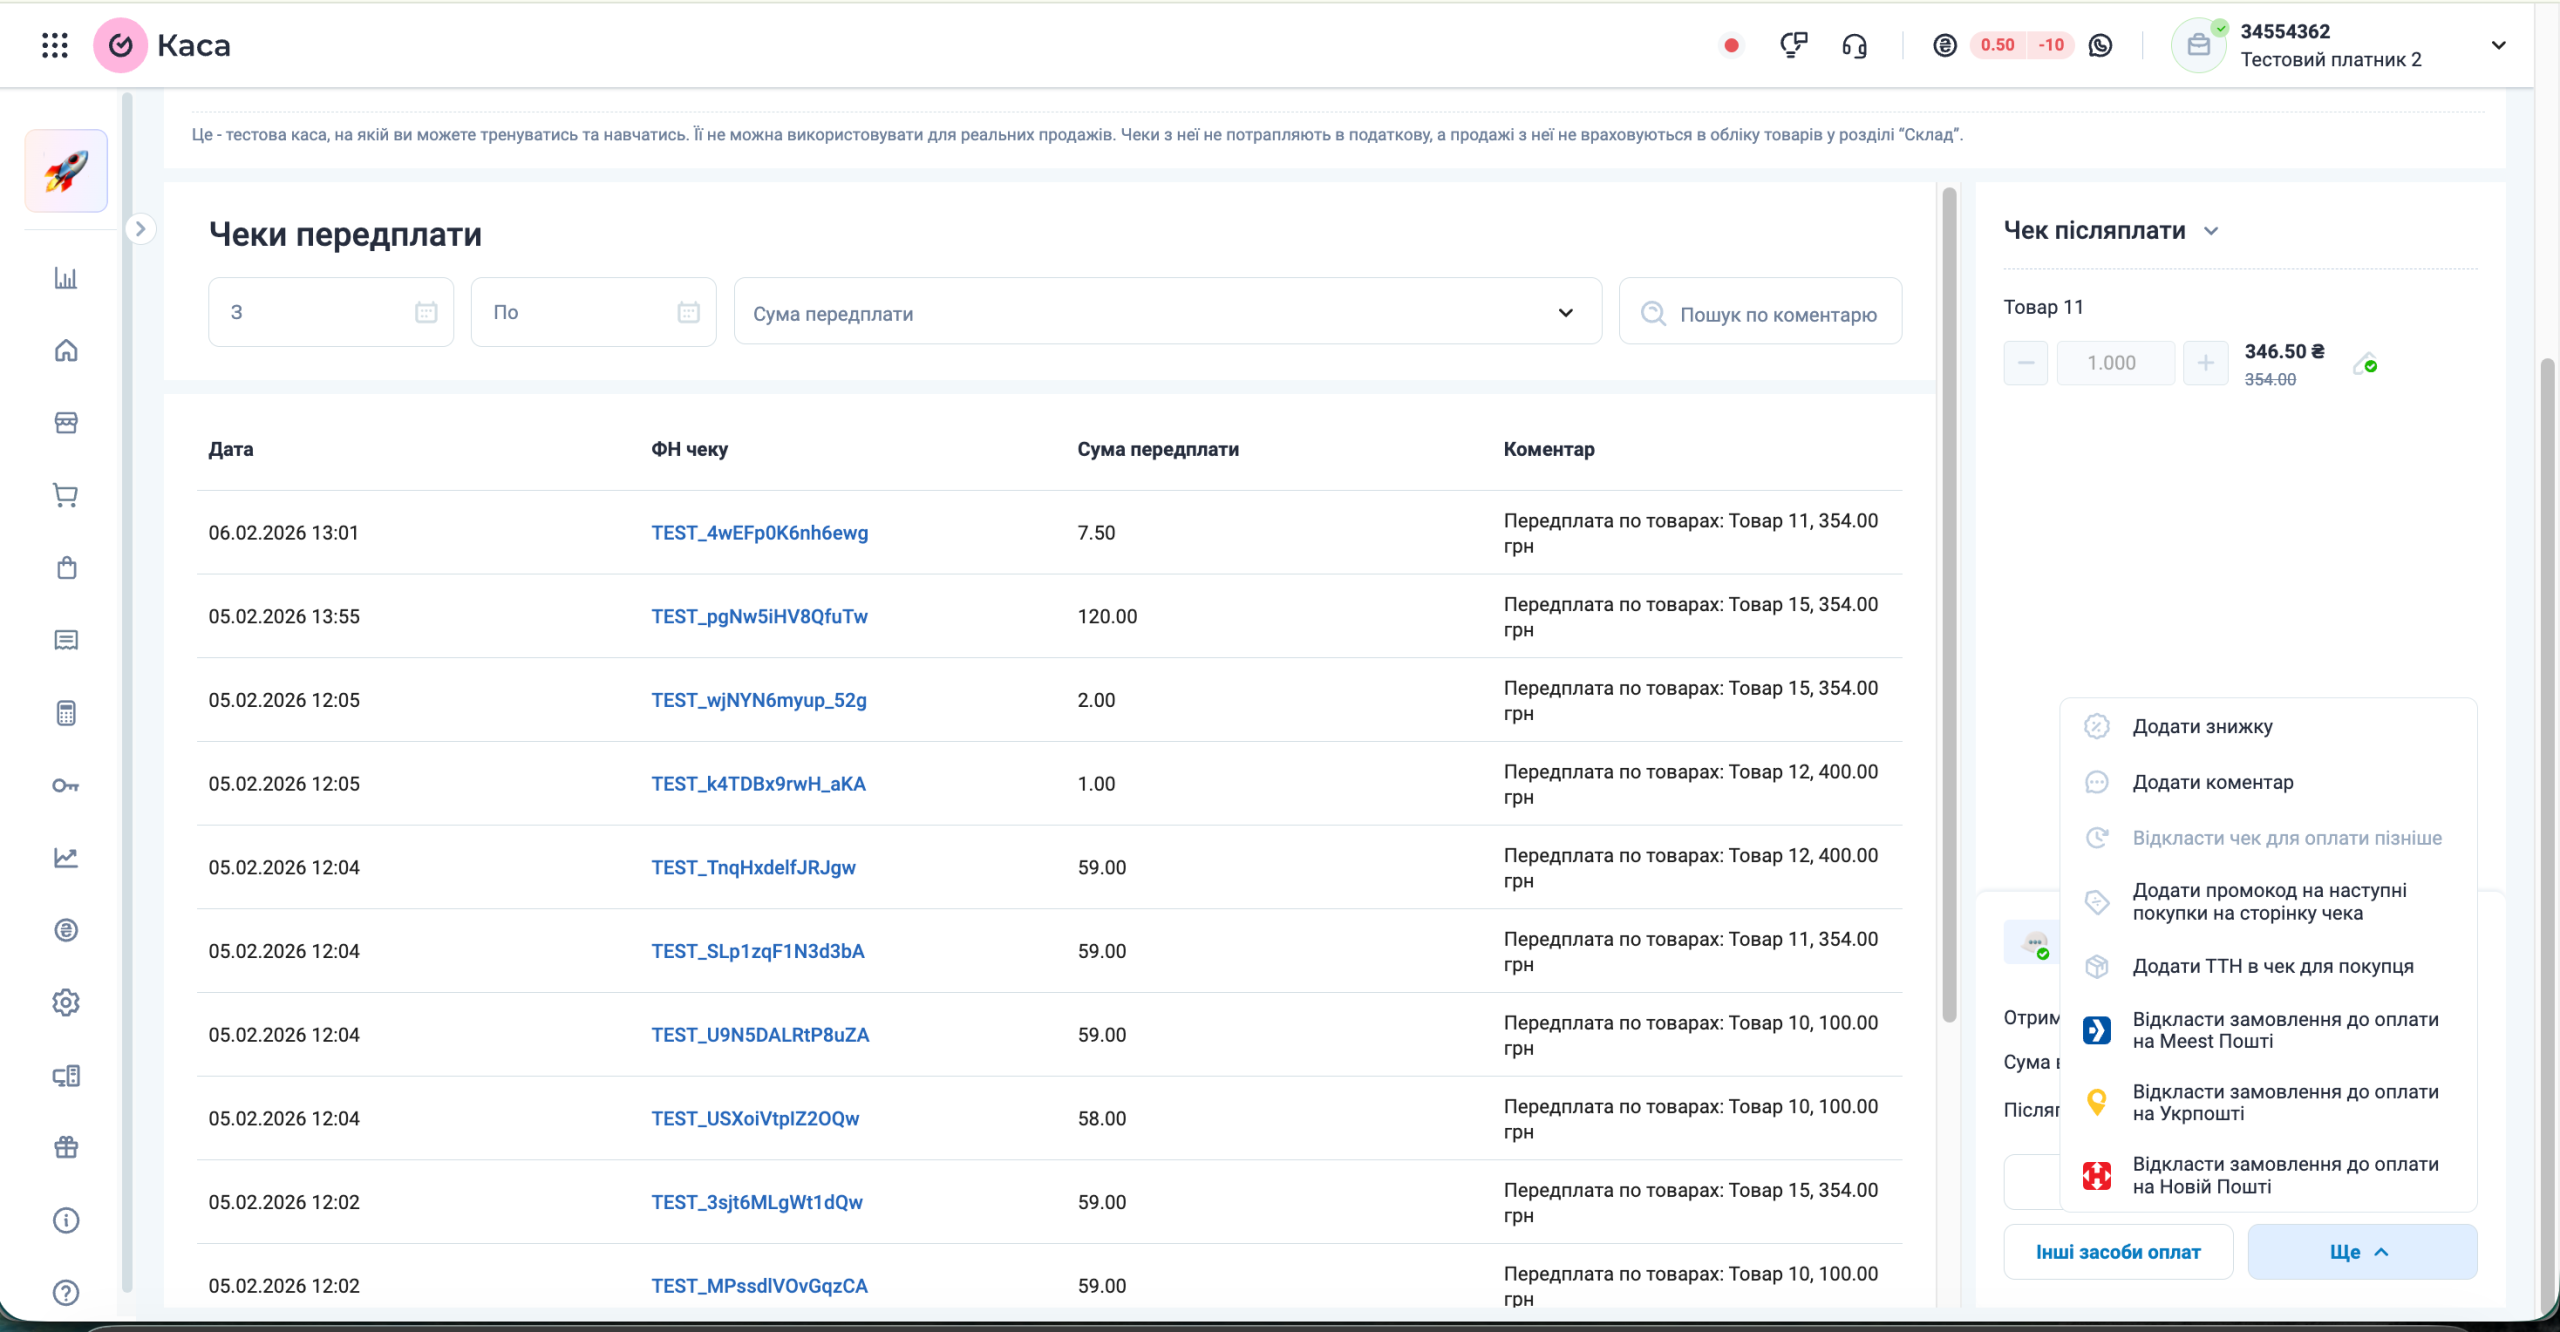Open the shopping cart sidebar icon
The image size is (2560, 1332).
point(66,495)
